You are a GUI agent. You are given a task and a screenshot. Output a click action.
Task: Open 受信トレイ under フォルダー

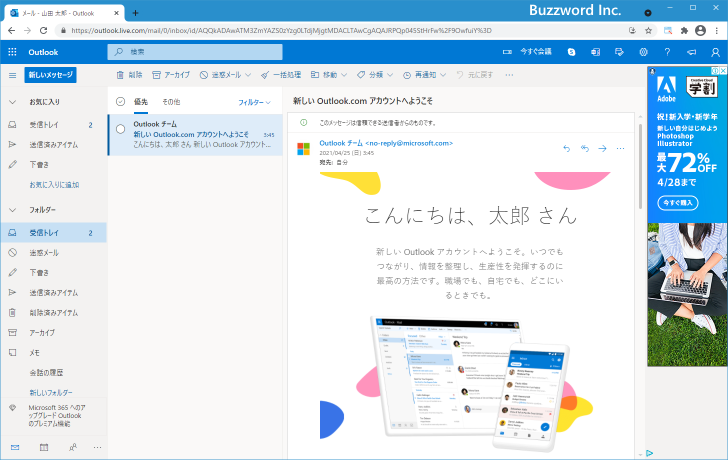click(53, 233)
